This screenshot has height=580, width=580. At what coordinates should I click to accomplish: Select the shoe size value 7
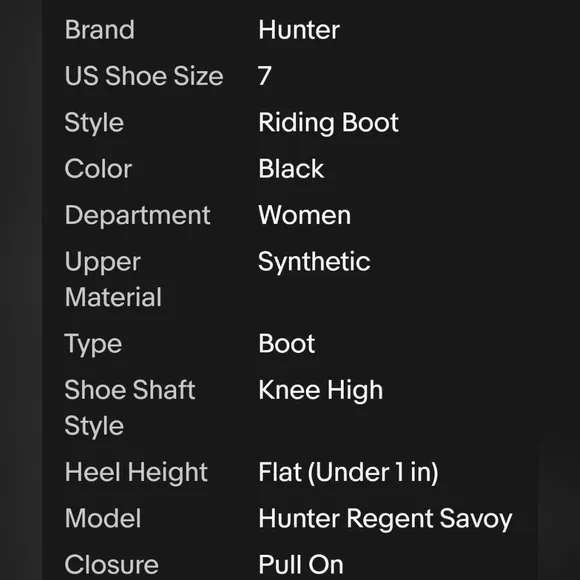click(265, 76)
